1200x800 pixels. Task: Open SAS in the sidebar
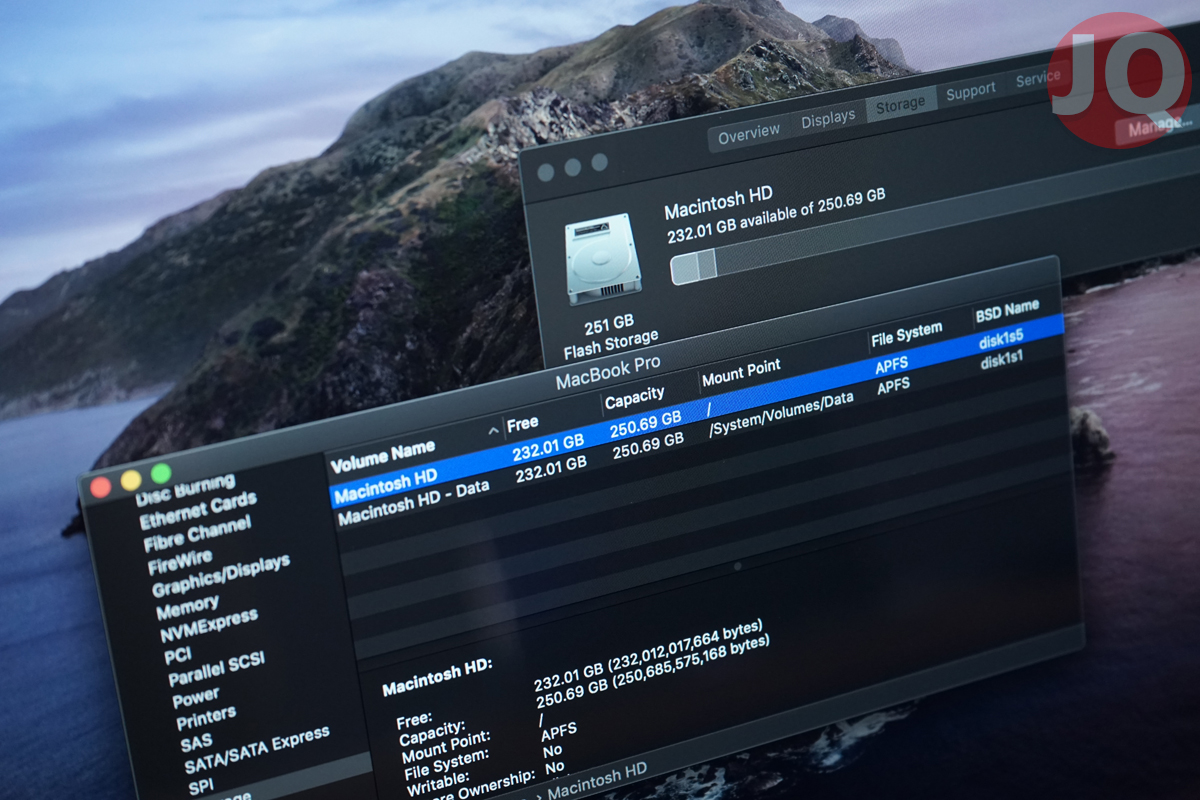(196, 744)
